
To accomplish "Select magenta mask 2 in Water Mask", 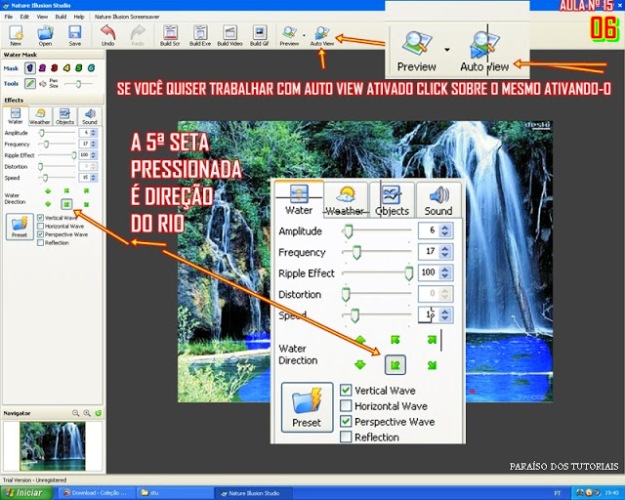I will (x=42, y=68).
